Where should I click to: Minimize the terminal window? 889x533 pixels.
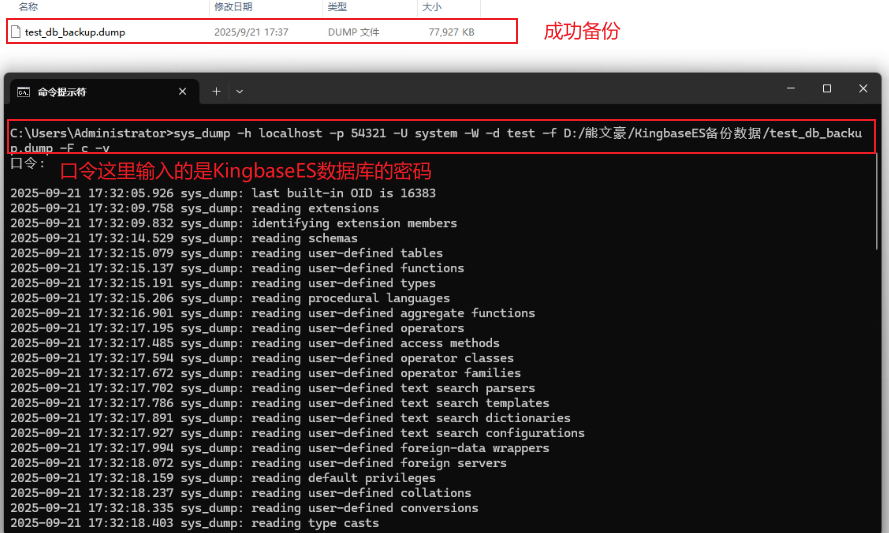point(791,88)
